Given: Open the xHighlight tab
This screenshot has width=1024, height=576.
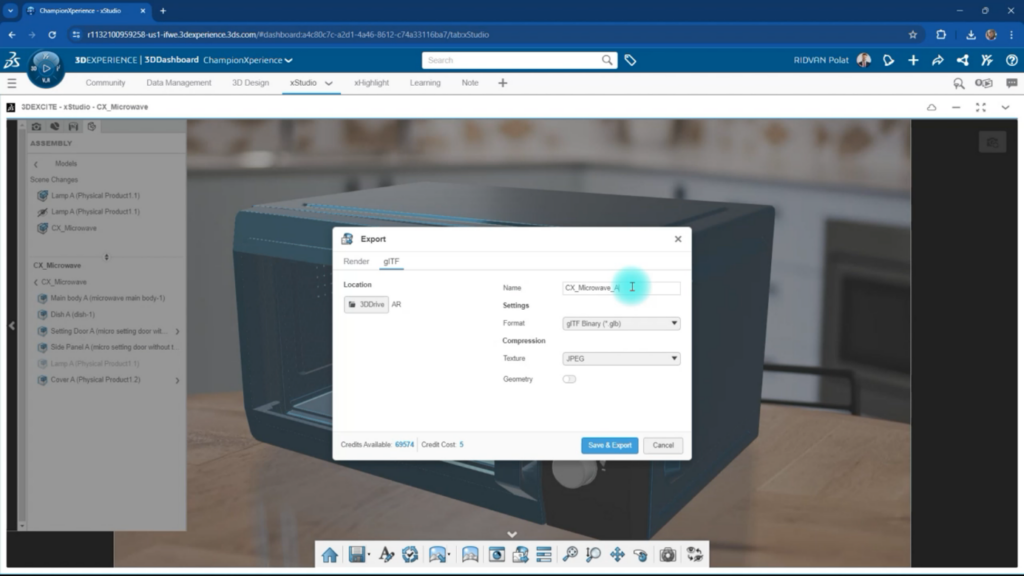Looking at the screenshot, I should pos(372,83).
